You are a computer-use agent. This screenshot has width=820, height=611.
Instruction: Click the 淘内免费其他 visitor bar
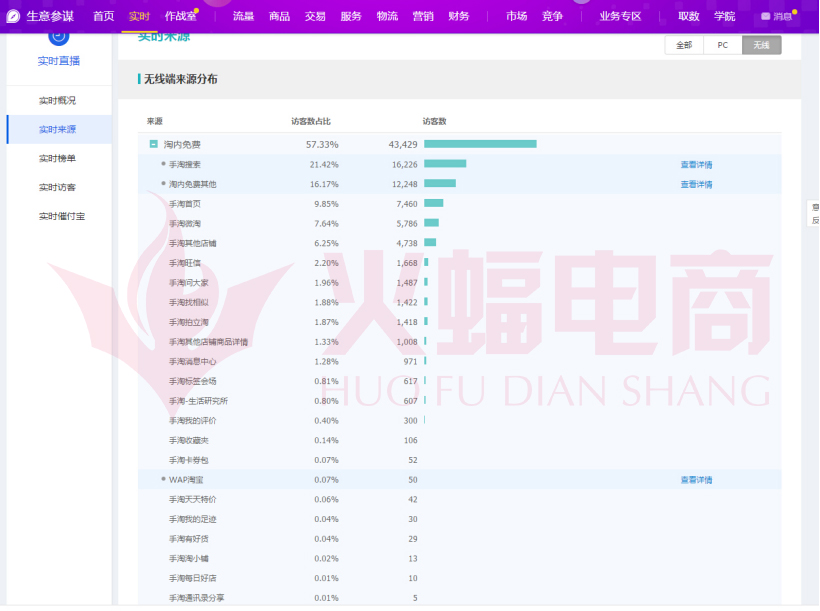coord(440,183)
